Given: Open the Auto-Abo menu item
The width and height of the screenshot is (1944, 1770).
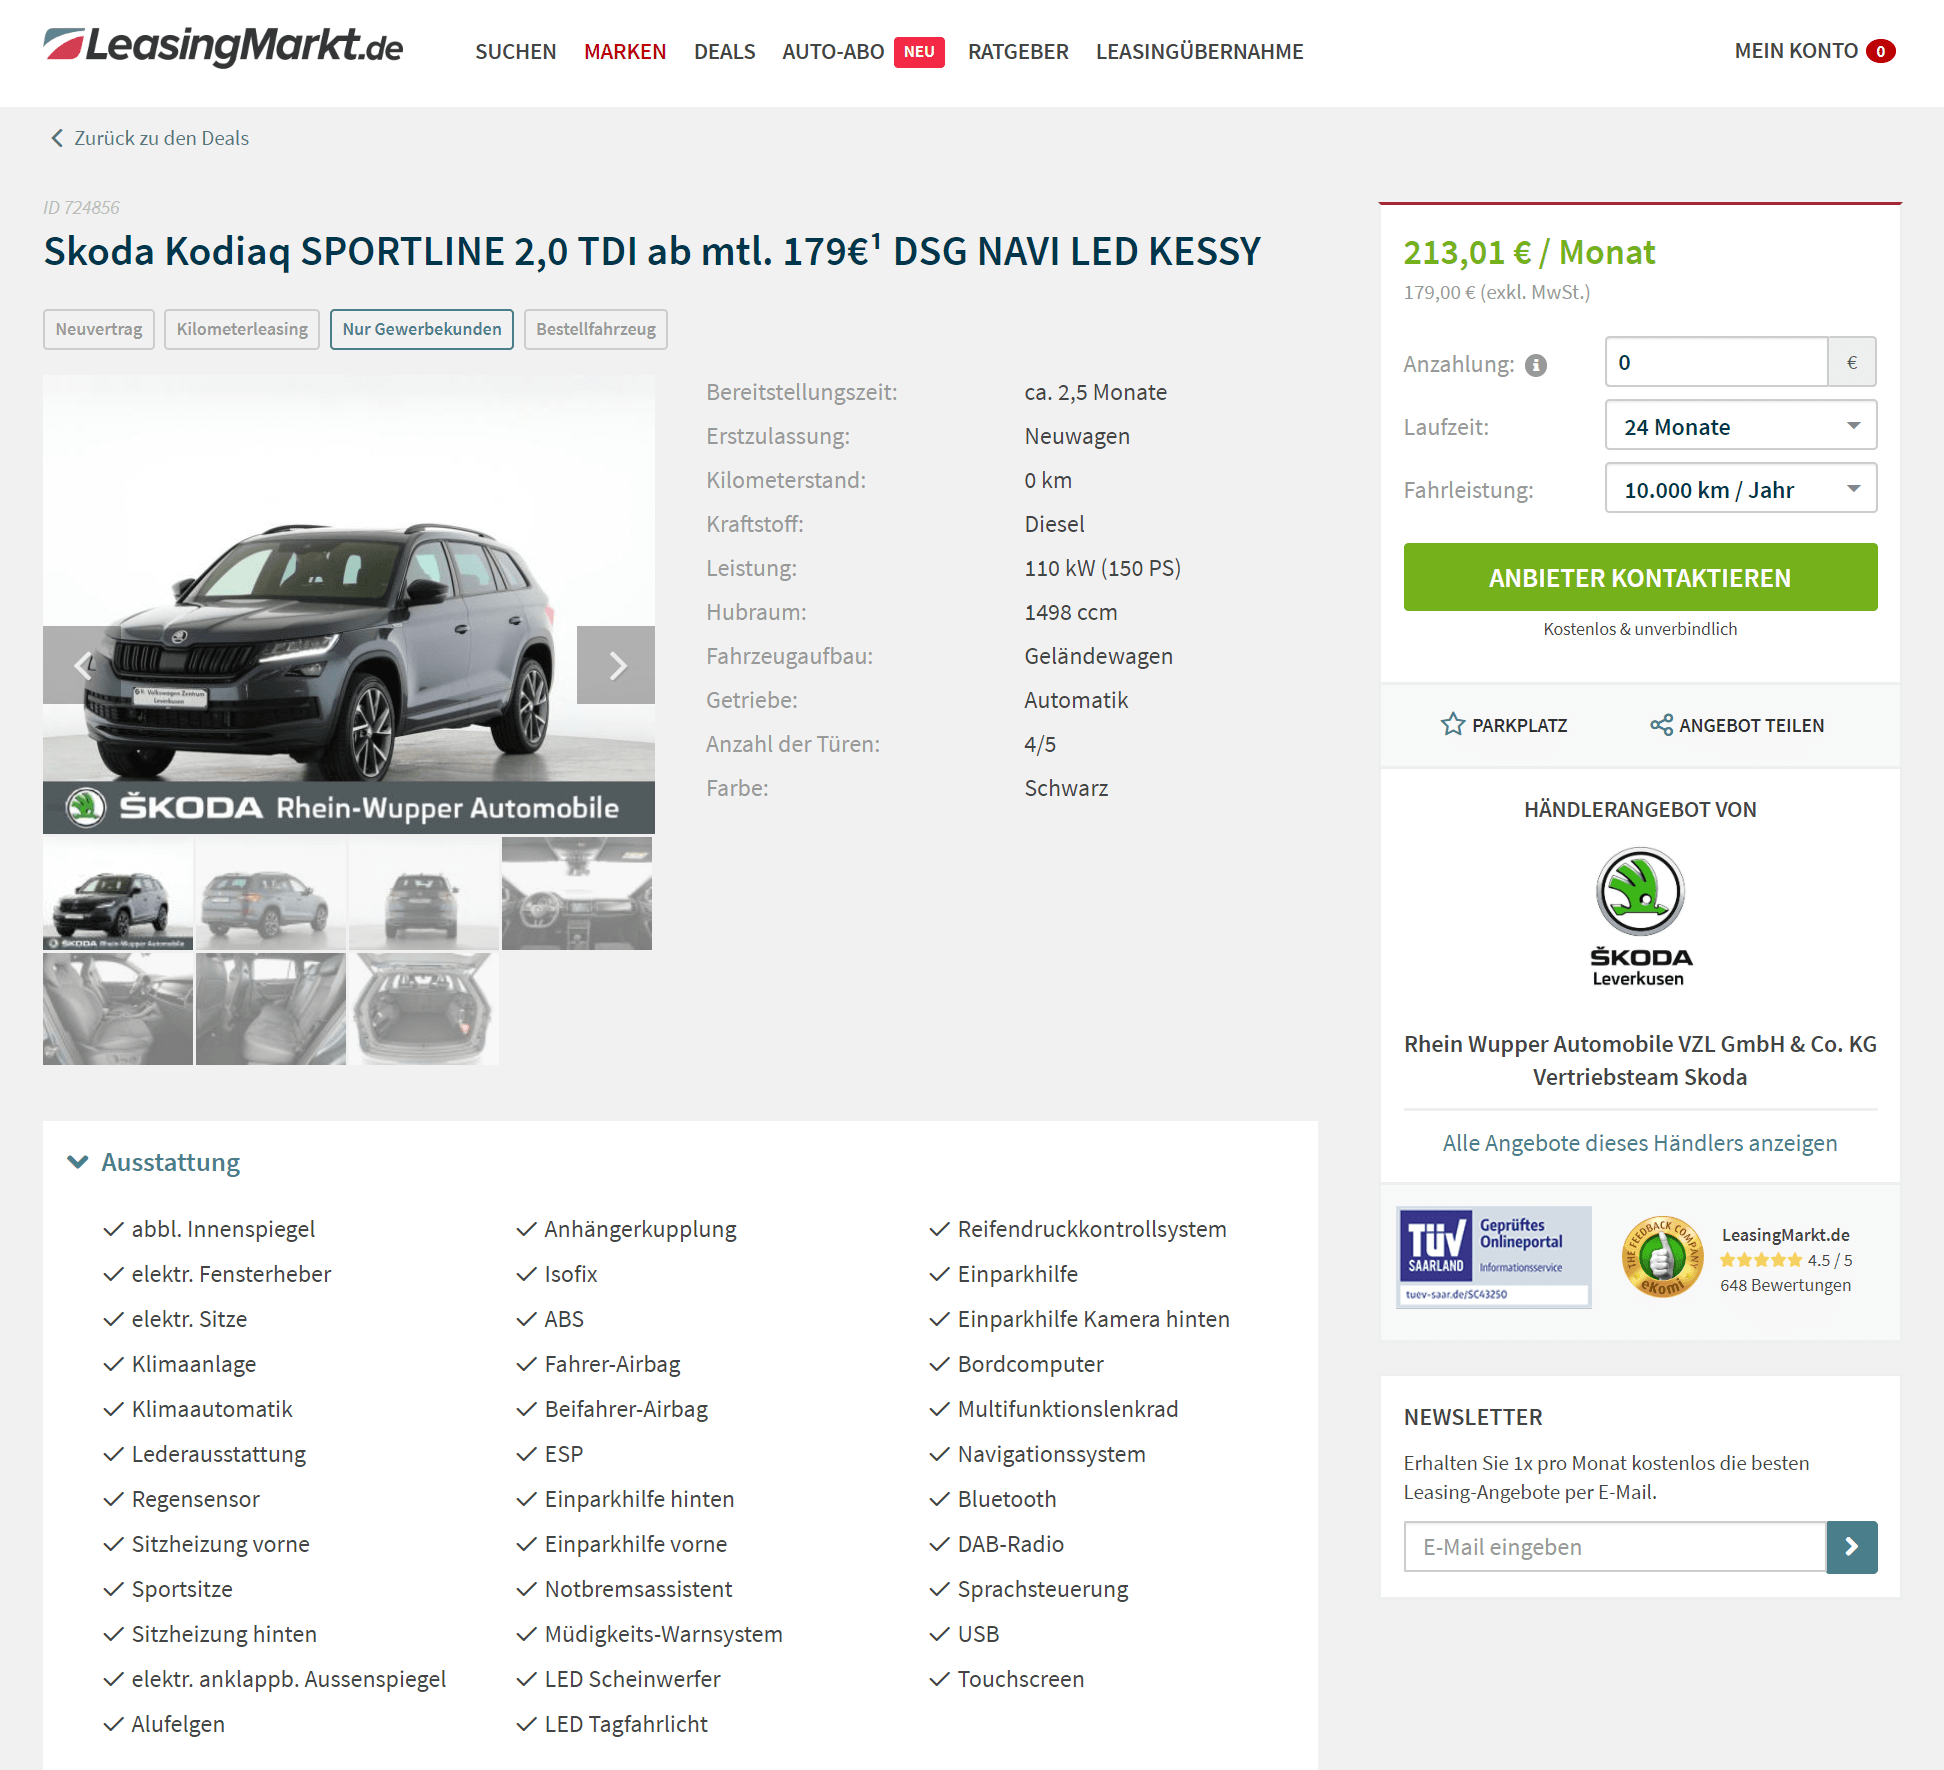Looking at the screenshot, I should pyautogui.click(x=833, y=51).
